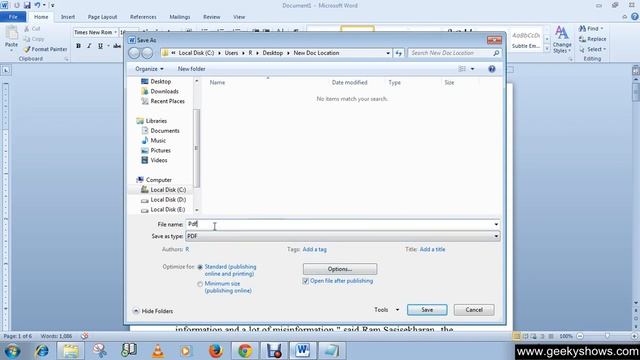The width and height of the screenshot is (640, 360).
Task: Click the Undo icon in Quick Access Toolbar
Action: click(37, 5)
